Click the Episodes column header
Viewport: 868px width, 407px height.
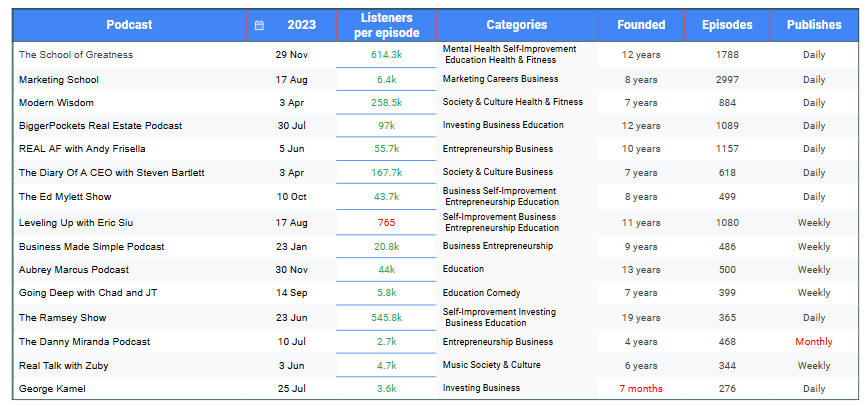(x=727, y=25)
